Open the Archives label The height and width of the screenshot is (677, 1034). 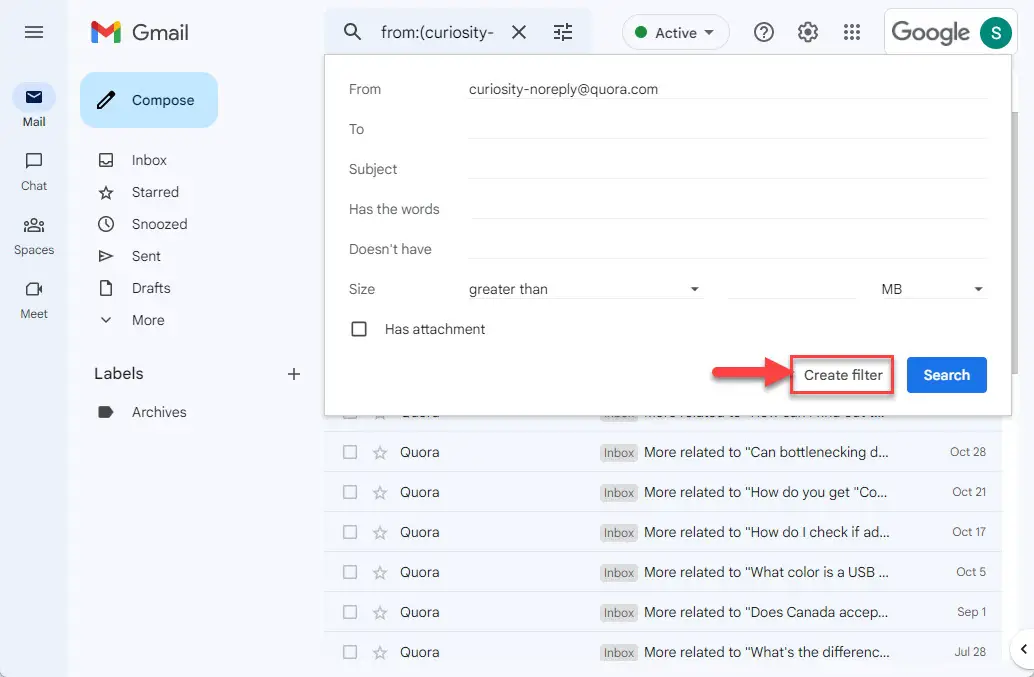tap(159, 412)
